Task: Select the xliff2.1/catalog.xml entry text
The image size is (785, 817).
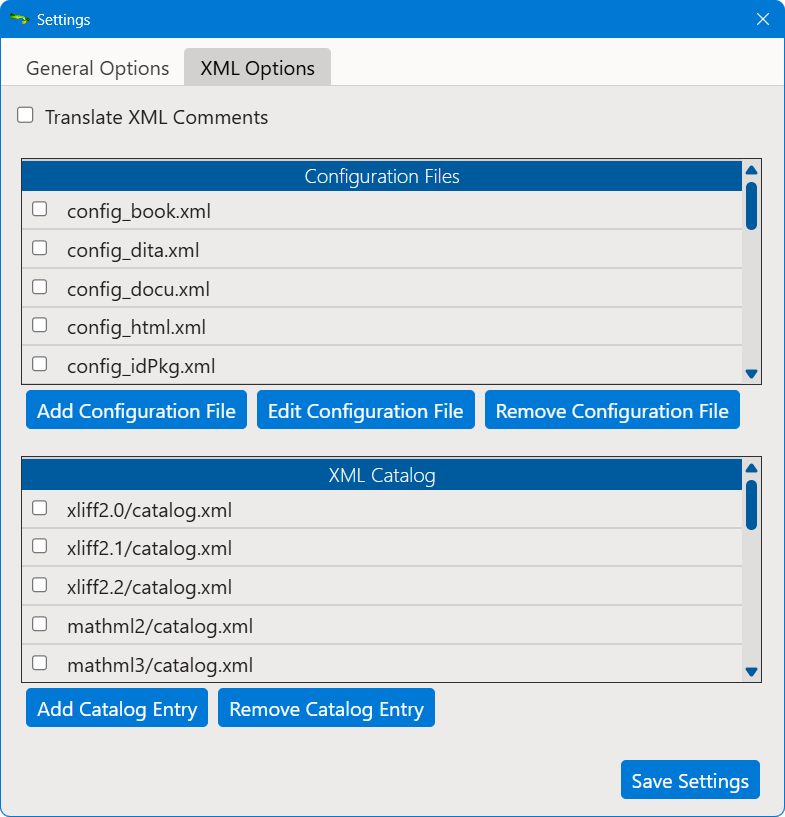Action: point(149,548)
